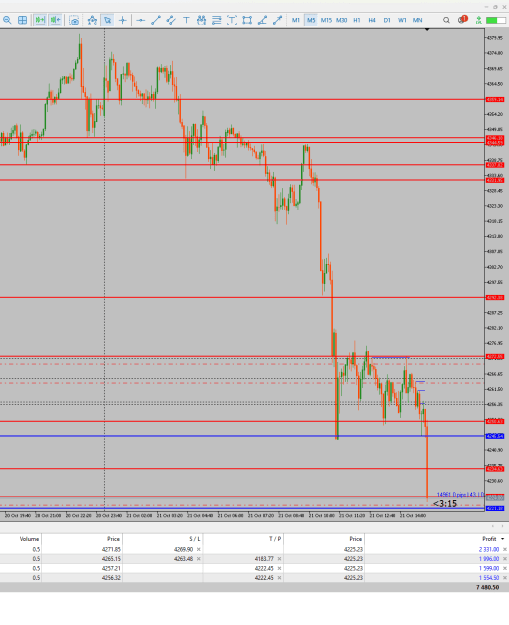This screenshot has height=625, width=509.
Task: Close the position with 2 331.00 profit
Action: click(x=505, y=549)
